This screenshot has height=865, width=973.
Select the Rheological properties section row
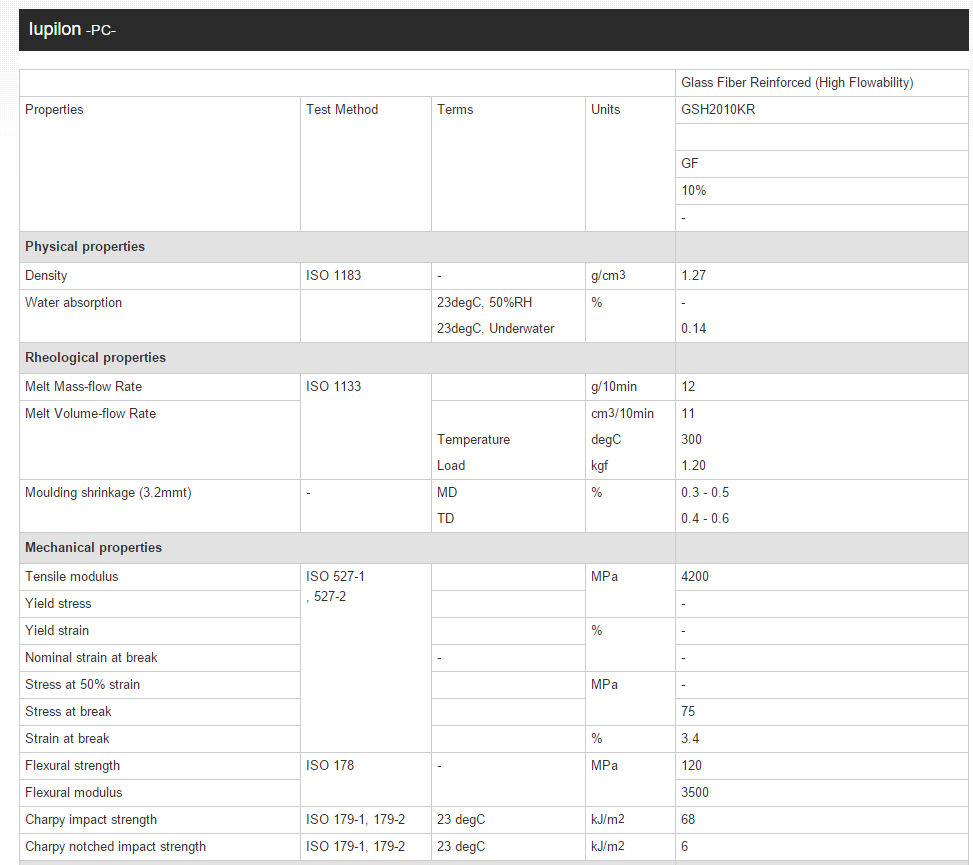point(95,358)
